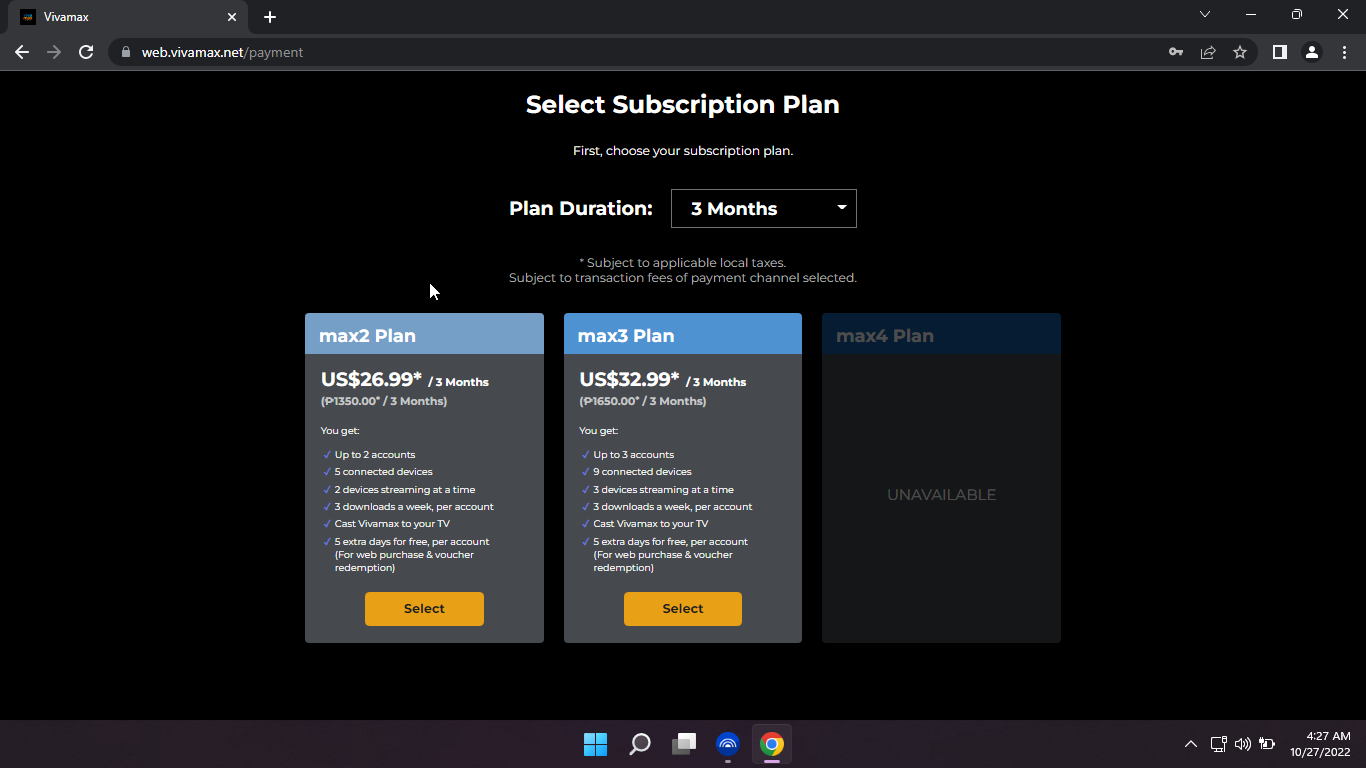
Task: Open Chrome's three-dot menu
Action: tap(1343, 52)
